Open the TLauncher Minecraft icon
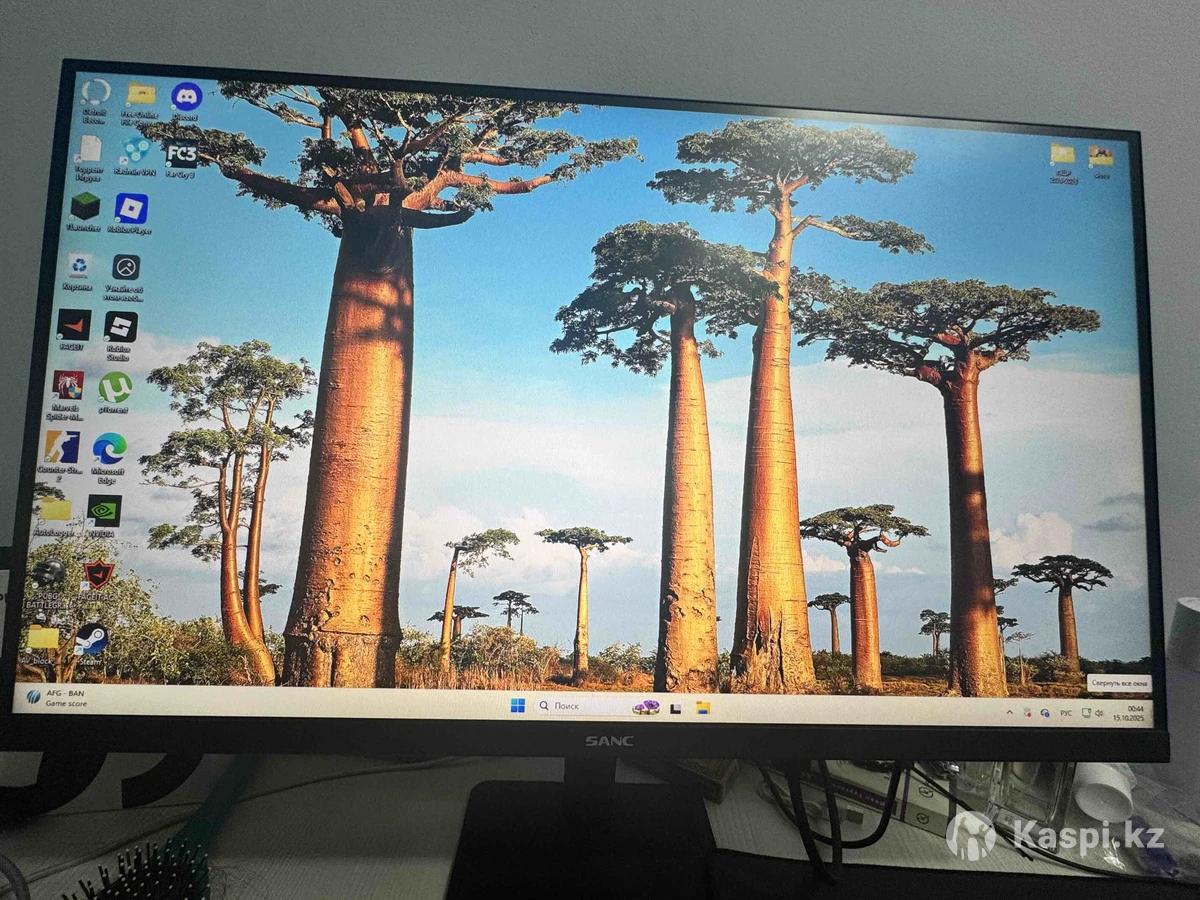Screen dimensions: 1200x900 85,207
